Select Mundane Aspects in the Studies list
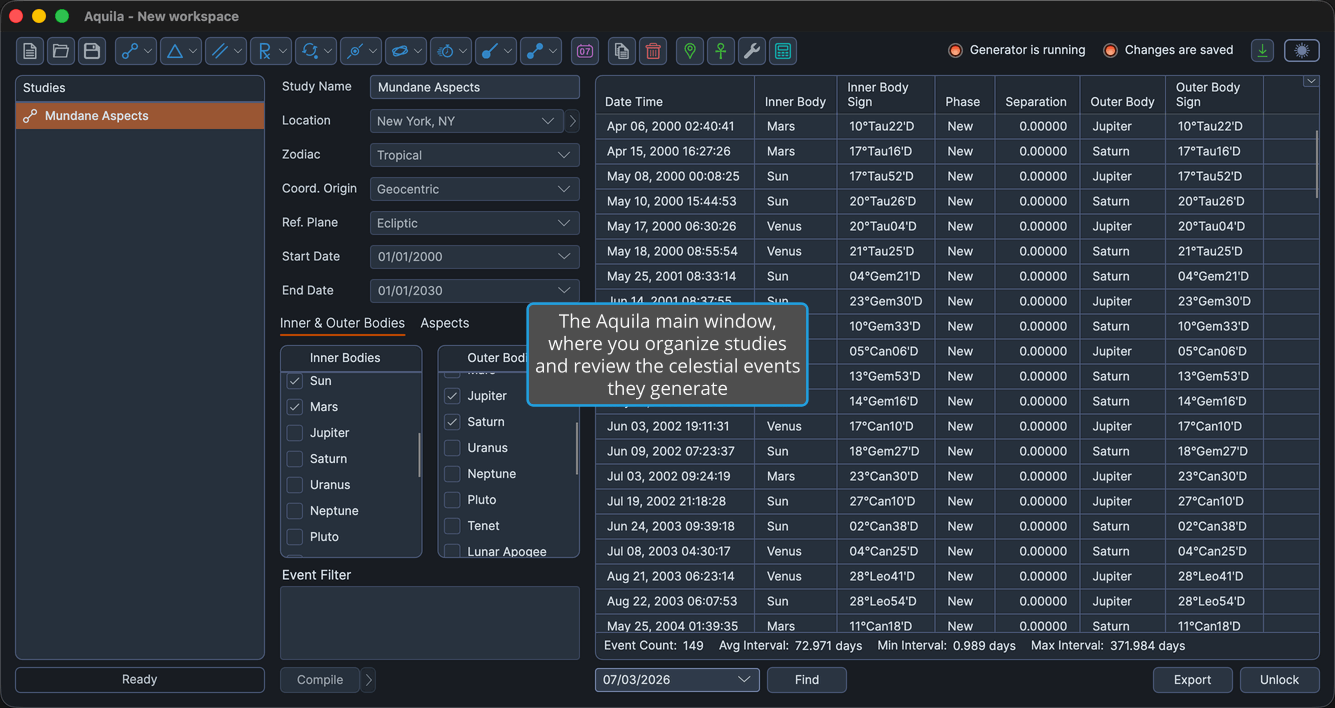 coord(140,116)
